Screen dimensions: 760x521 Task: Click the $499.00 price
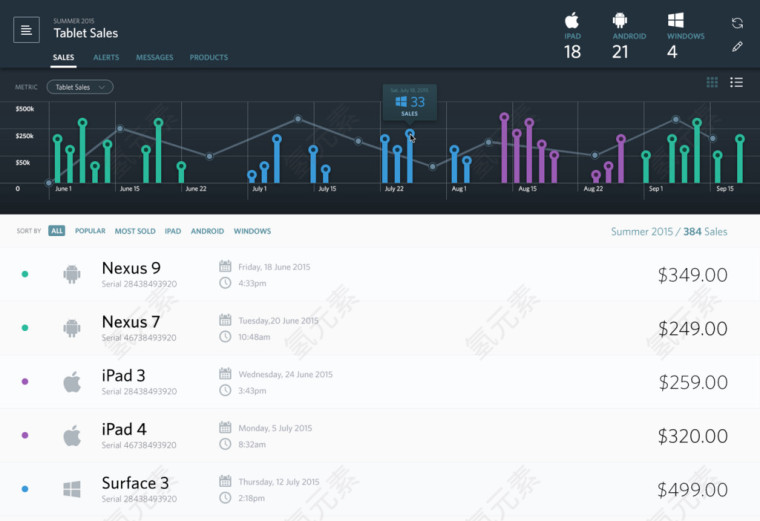pyautogui.click(x=693, y=490)
